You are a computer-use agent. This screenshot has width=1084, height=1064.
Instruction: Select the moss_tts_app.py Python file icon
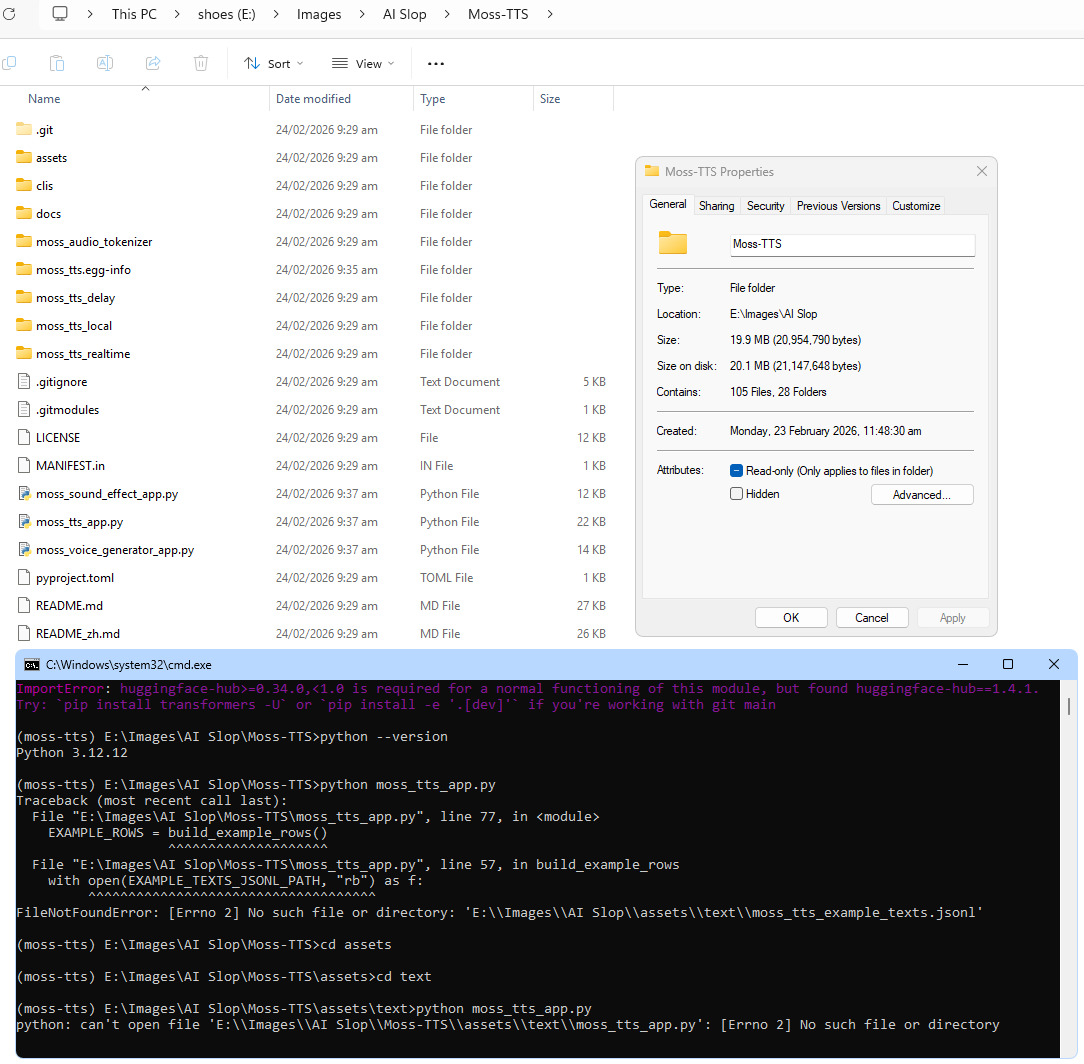click(x=24, y=521)
